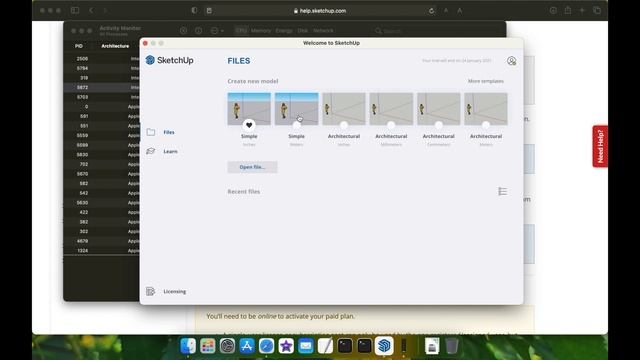Set last Architectural Meters template as default
Screen dimensions: 640x360
[x=486, y=125]
